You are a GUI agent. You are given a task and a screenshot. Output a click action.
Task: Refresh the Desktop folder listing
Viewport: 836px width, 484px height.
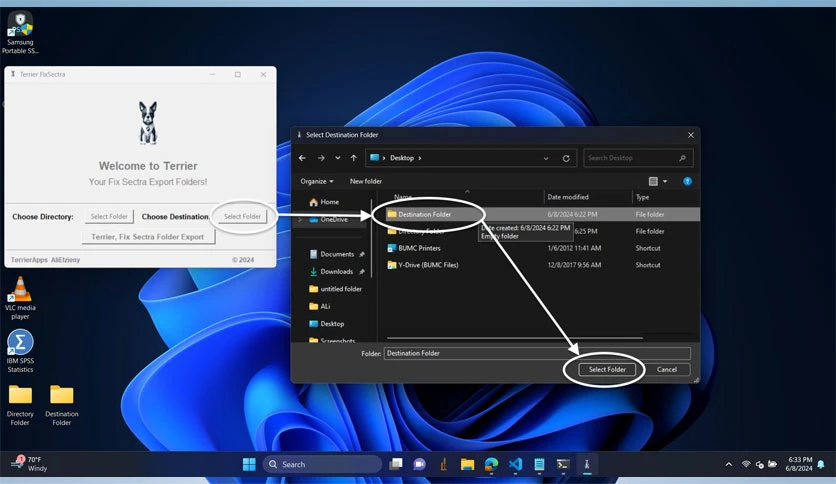566,158
